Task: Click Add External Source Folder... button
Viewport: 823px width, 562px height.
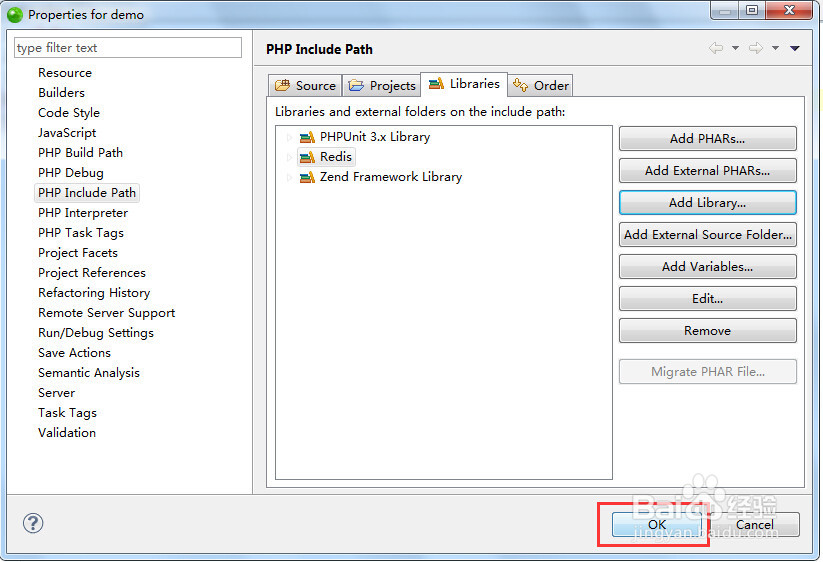Action: tap(708, 235)
